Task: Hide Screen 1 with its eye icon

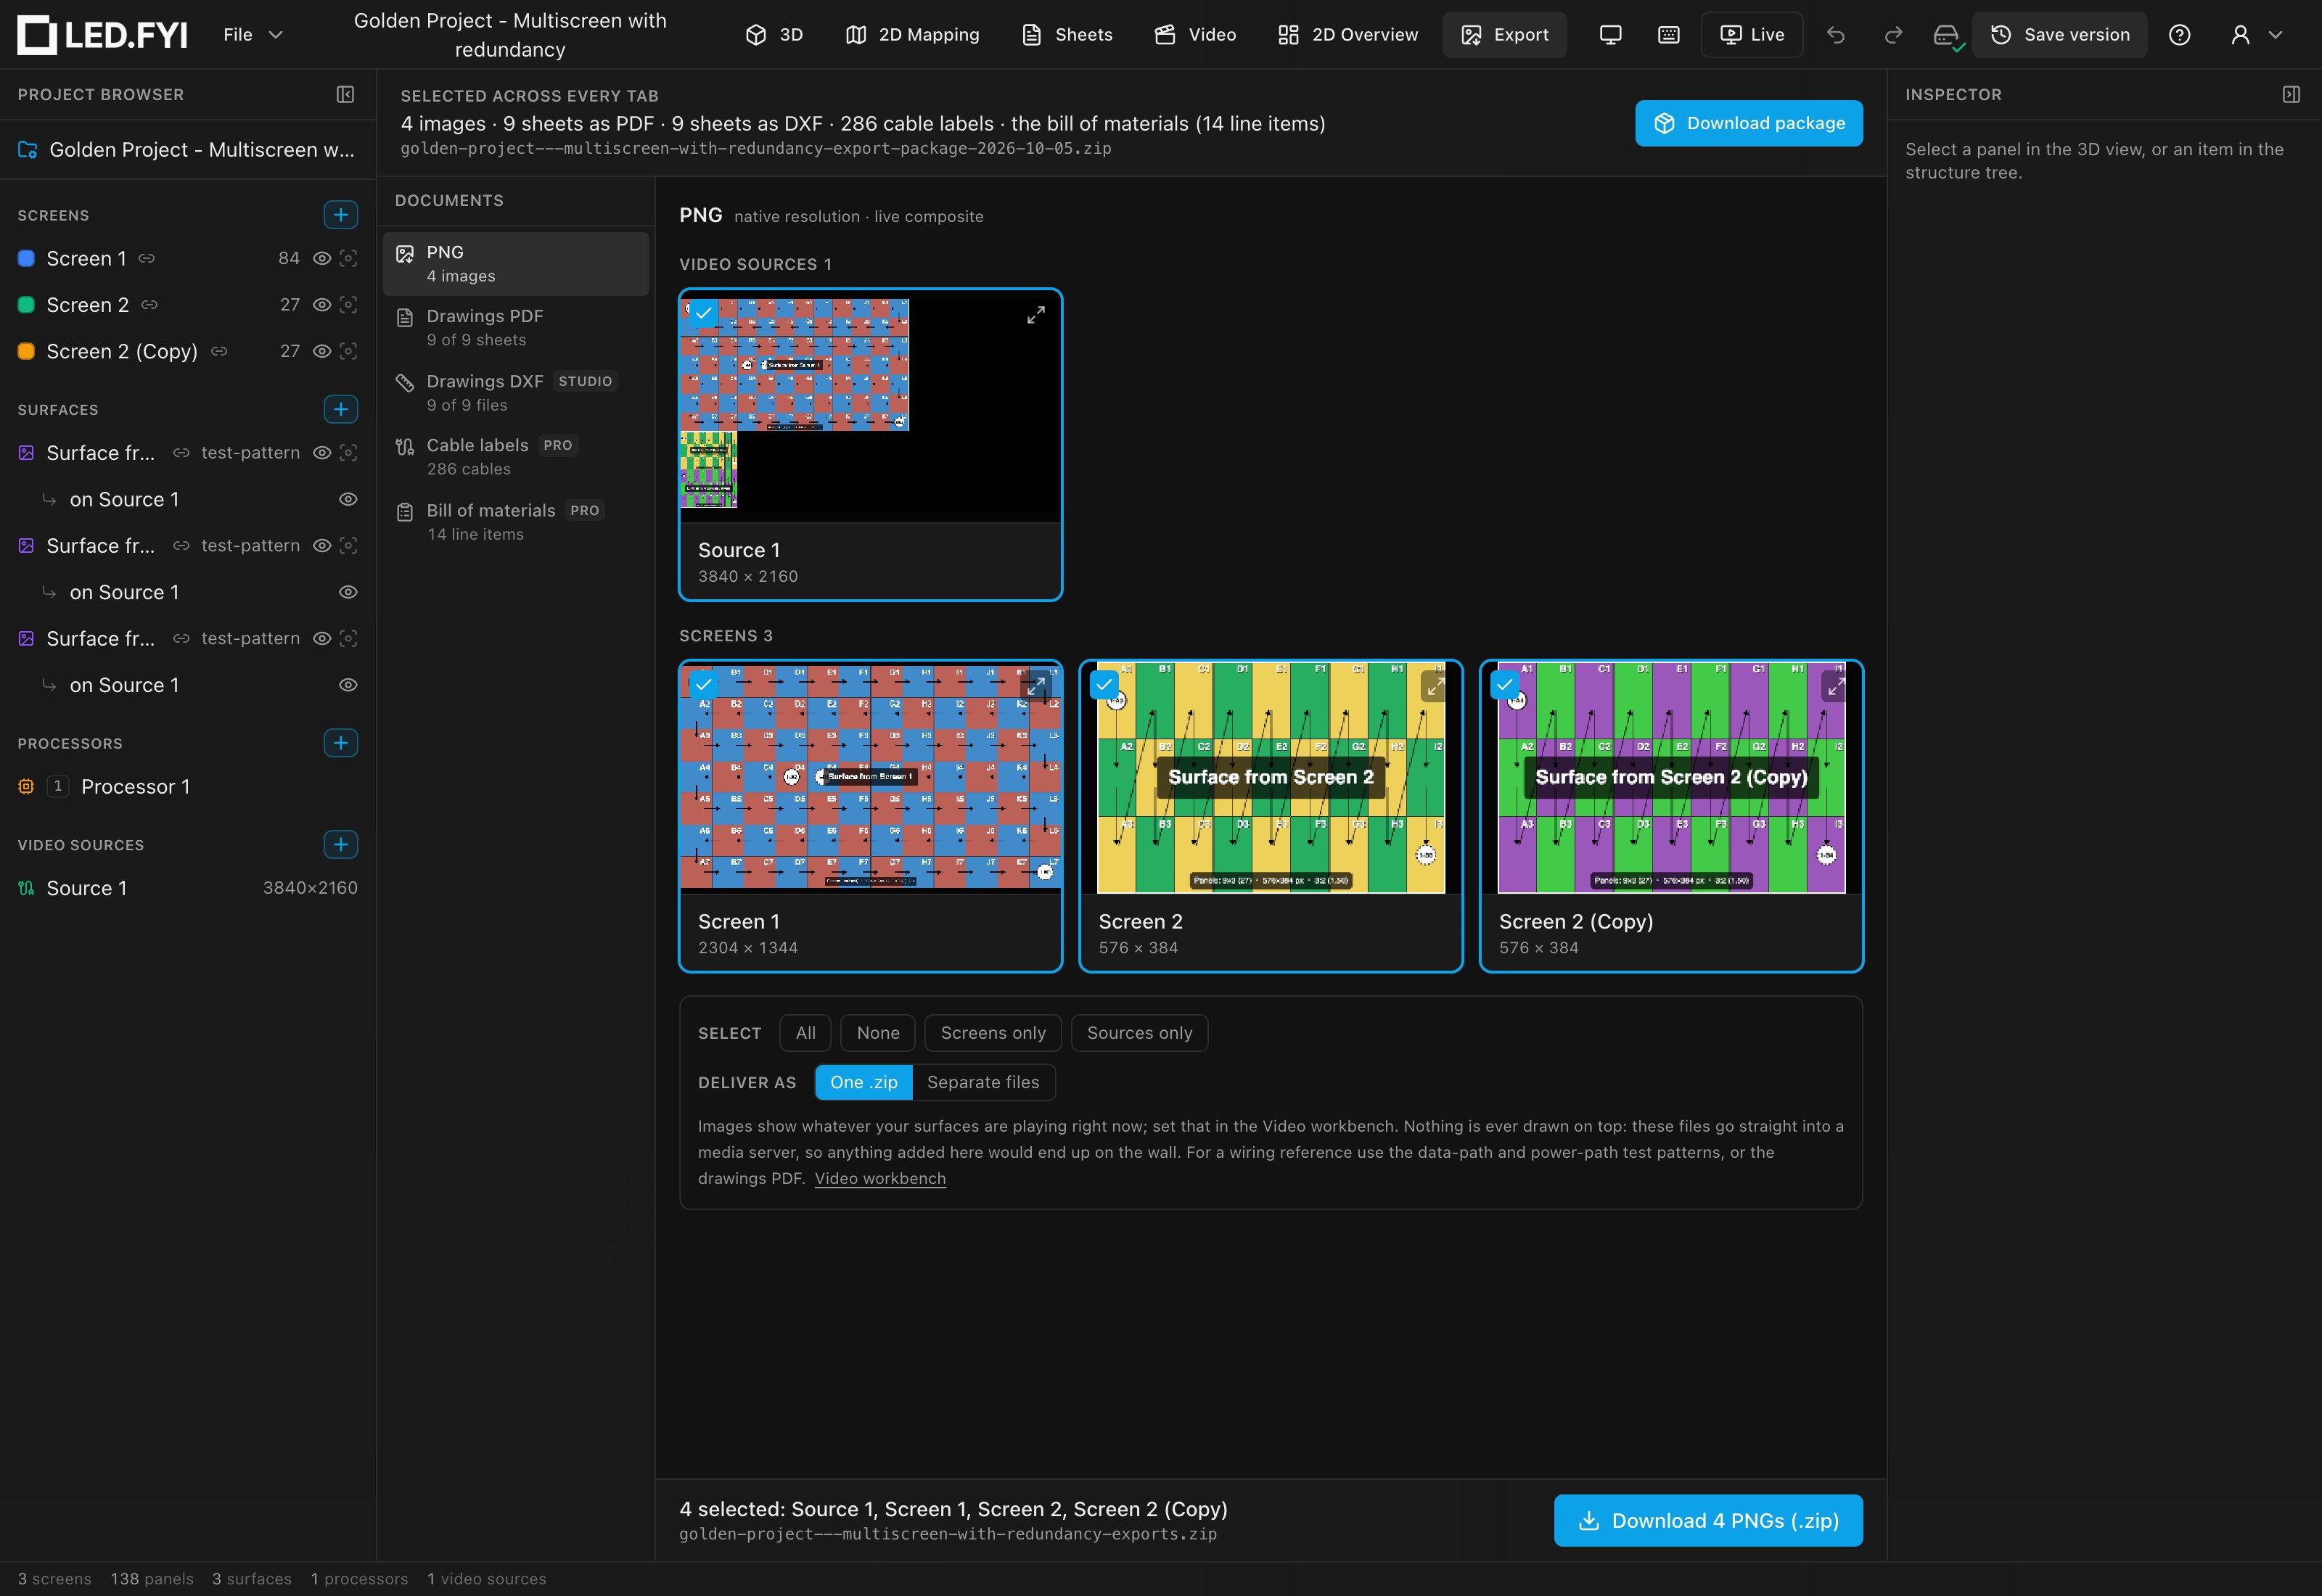Action: [x=321, y=258]
